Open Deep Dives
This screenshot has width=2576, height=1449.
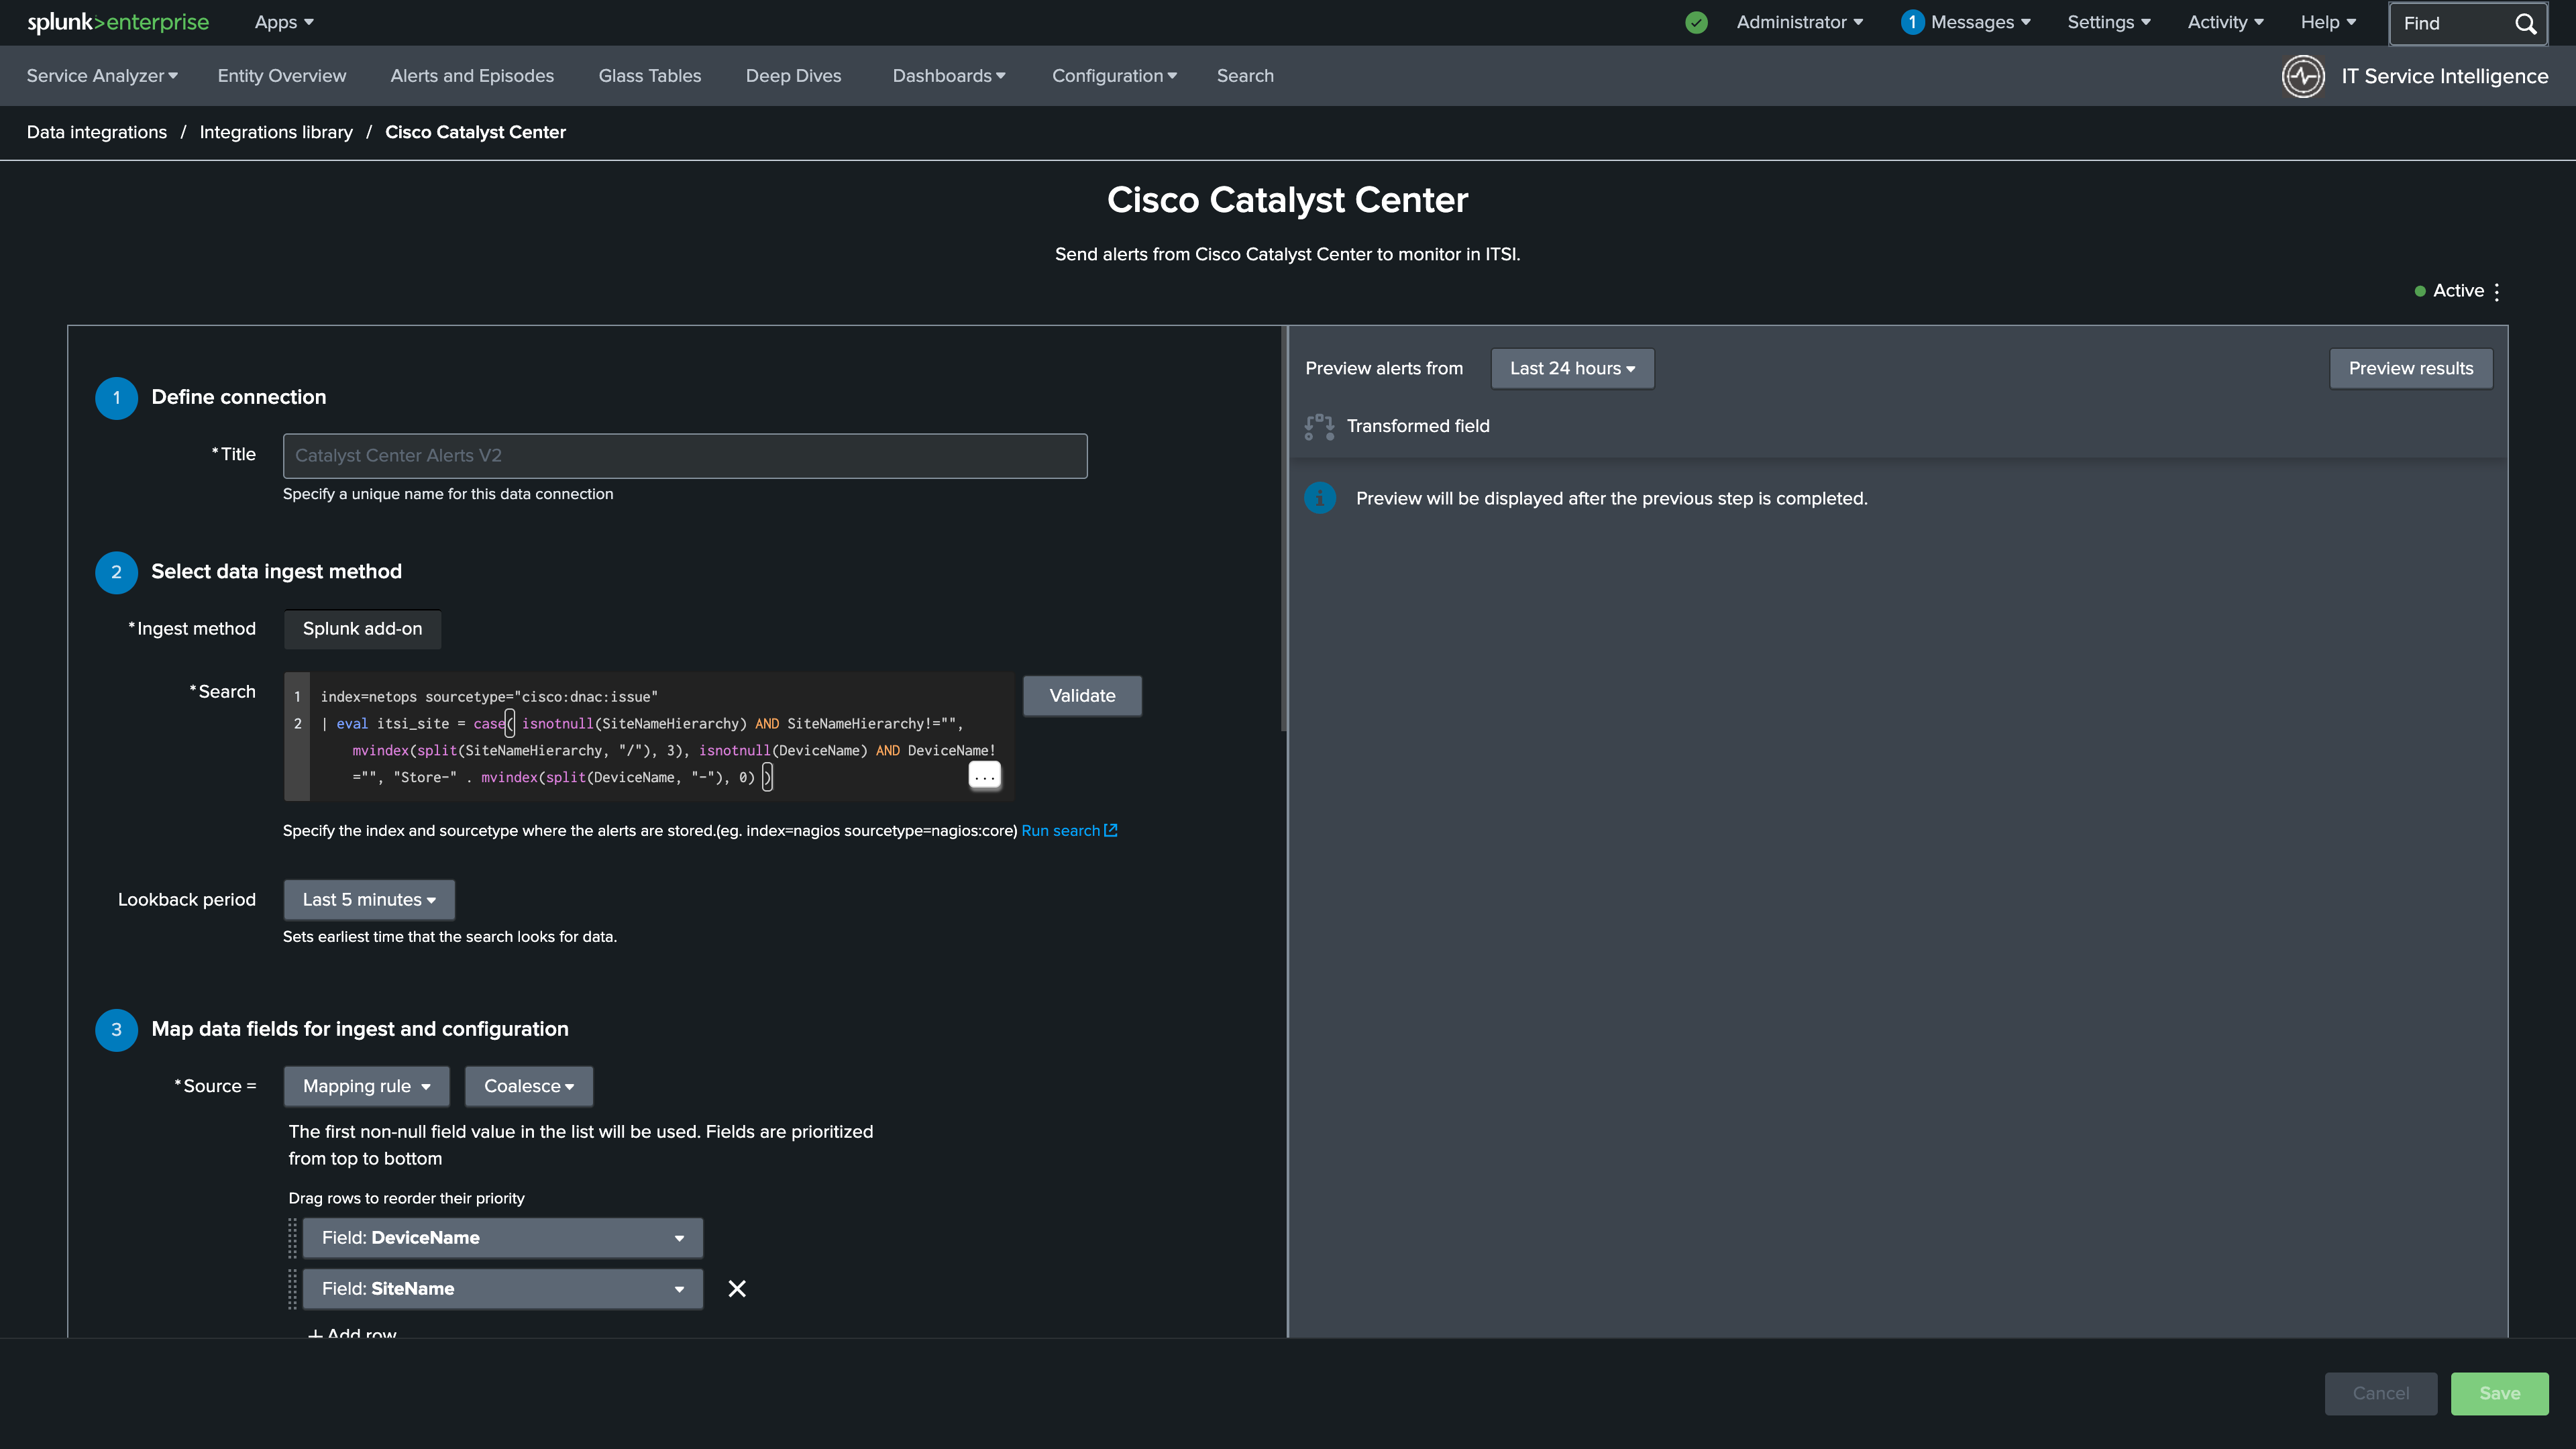(794, 76)
